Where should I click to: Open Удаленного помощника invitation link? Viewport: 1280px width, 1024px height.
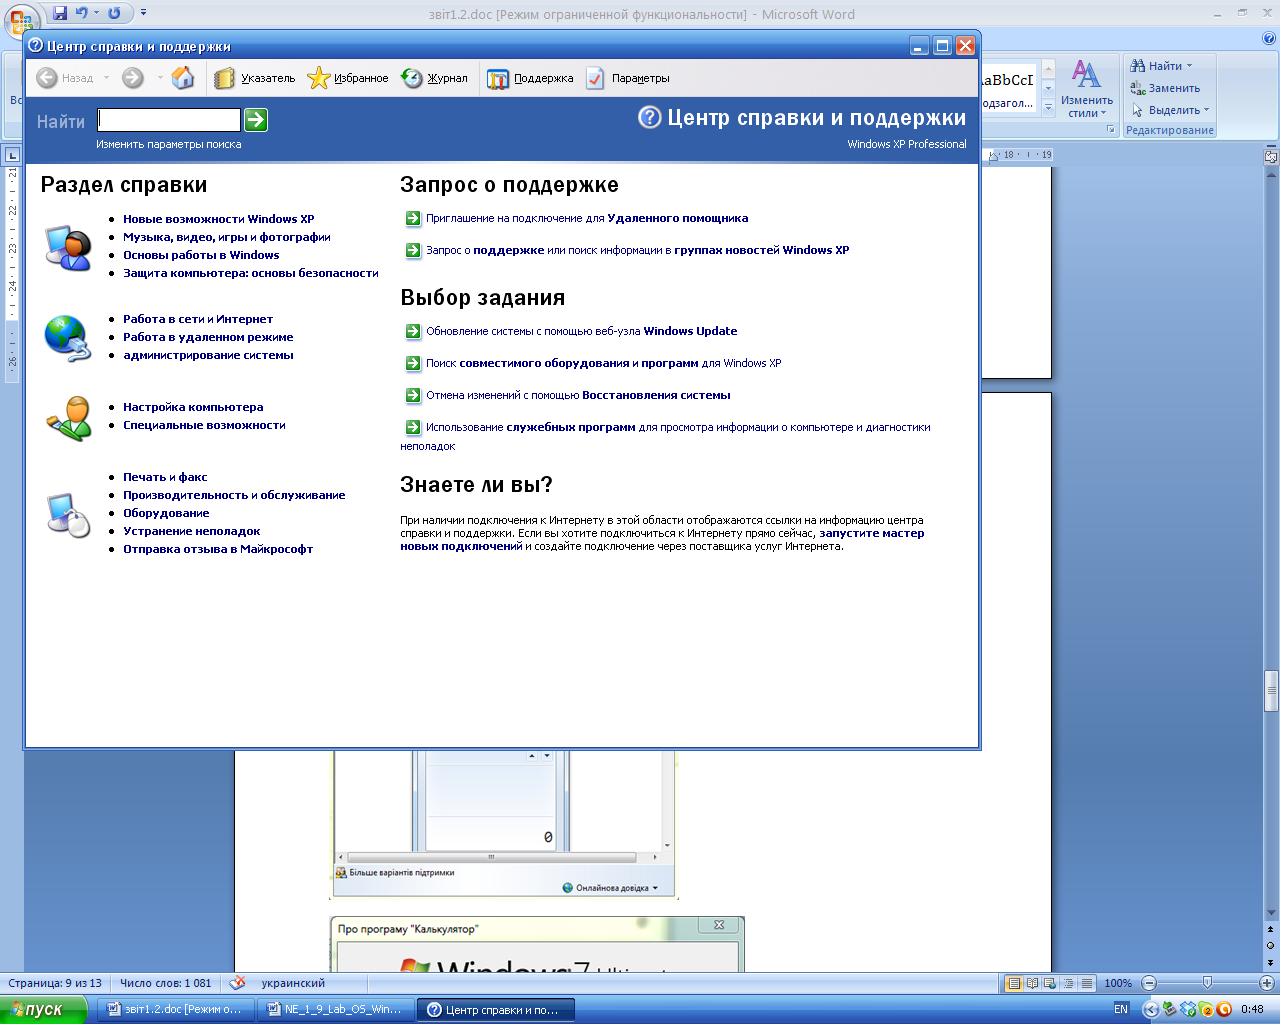pos(678,218)
